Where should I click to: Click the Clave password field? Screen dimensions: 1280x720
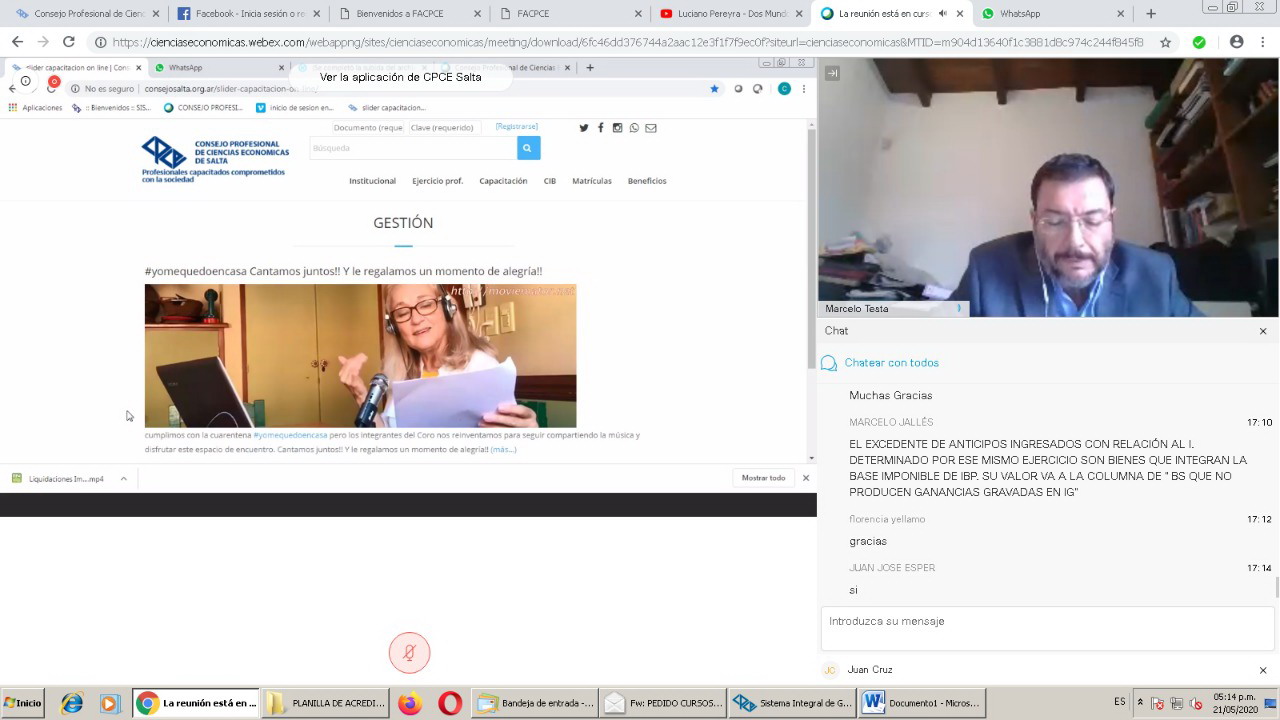click(443, 128)
